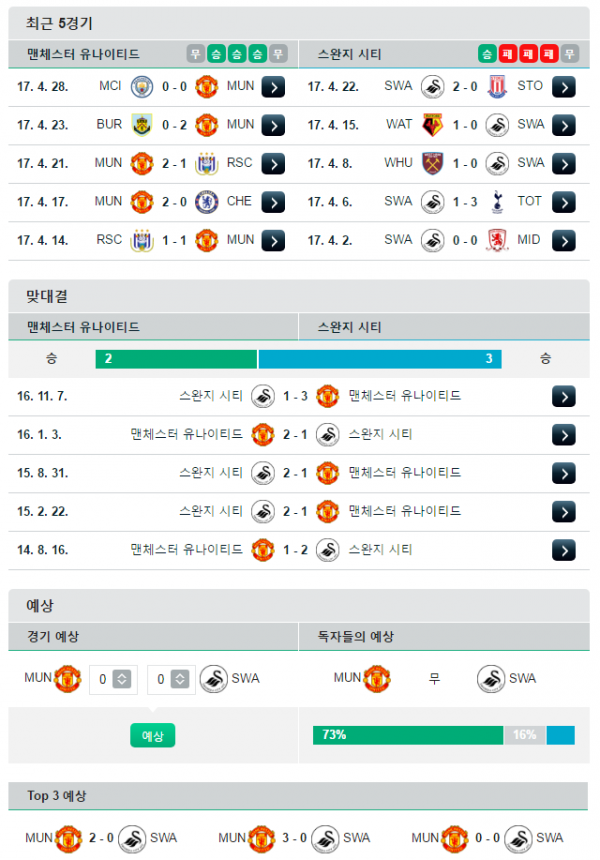This screenshot has height=860, width=600.
Task: Adjust the SWA predicted score stepper
Action: (x=180, y=679)
